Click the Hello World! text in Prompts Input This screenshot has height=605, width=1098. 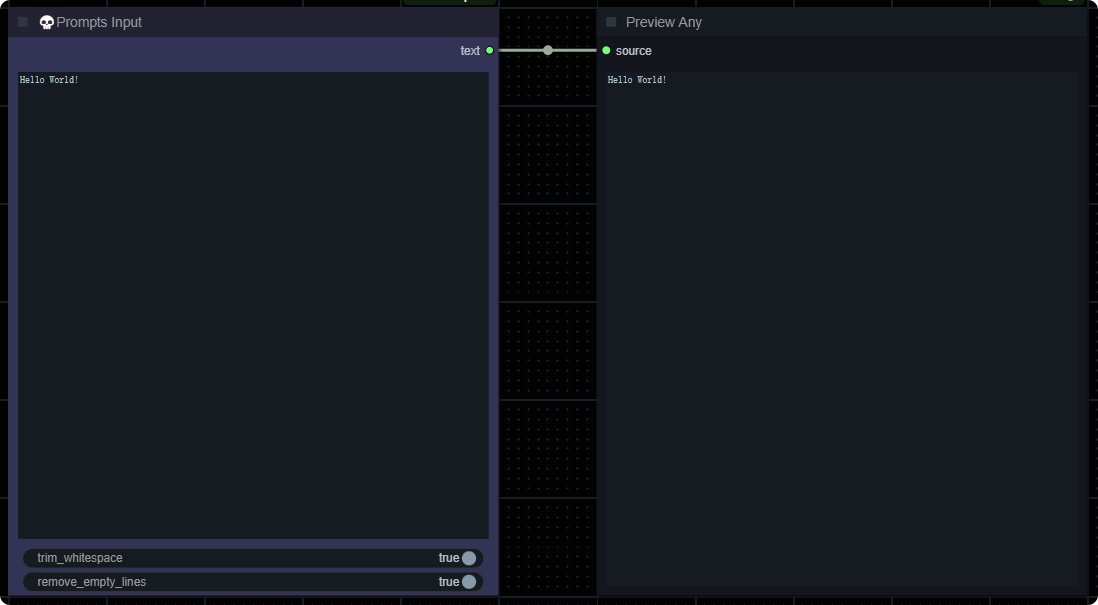pos(49,80)
